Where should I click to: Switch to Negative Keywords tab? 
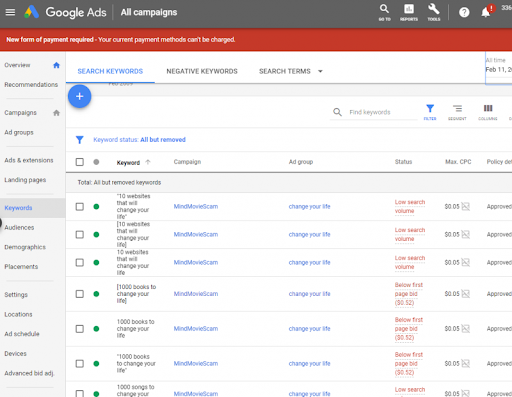click(x=202, y=71)
